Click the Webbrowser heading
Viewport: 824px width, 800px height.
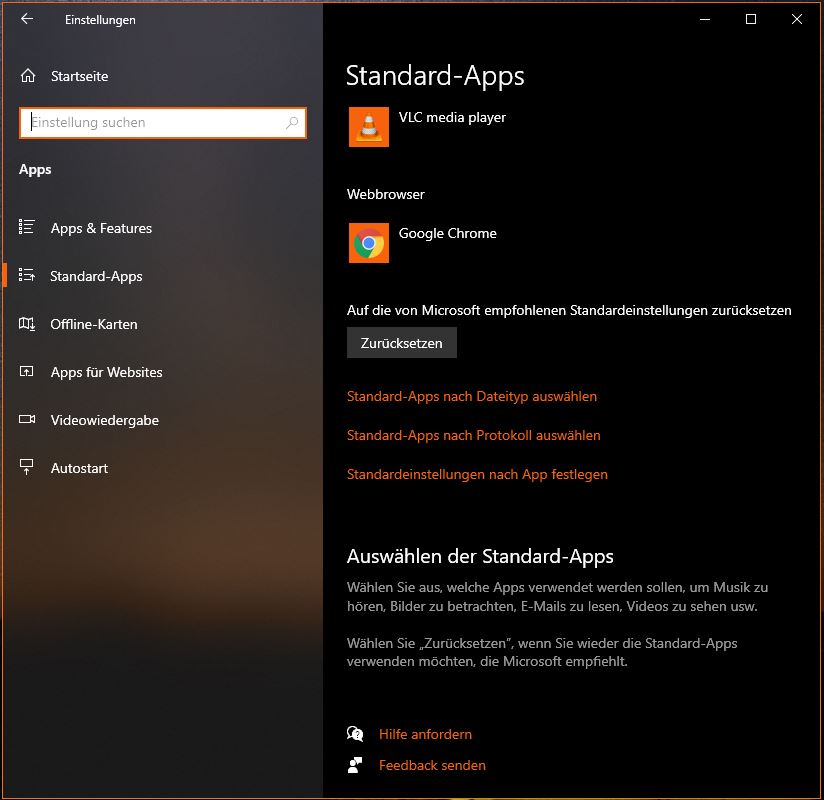pos(385,194)
